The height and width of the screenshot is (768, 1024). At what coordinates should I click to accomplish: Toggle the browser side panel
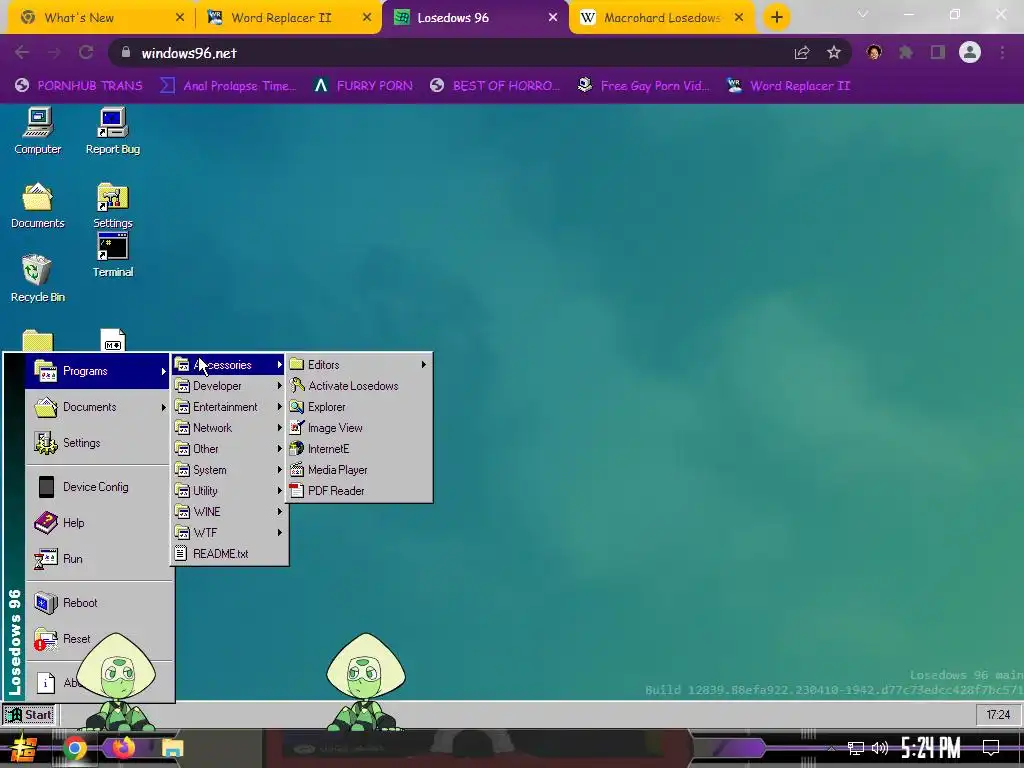938,52
